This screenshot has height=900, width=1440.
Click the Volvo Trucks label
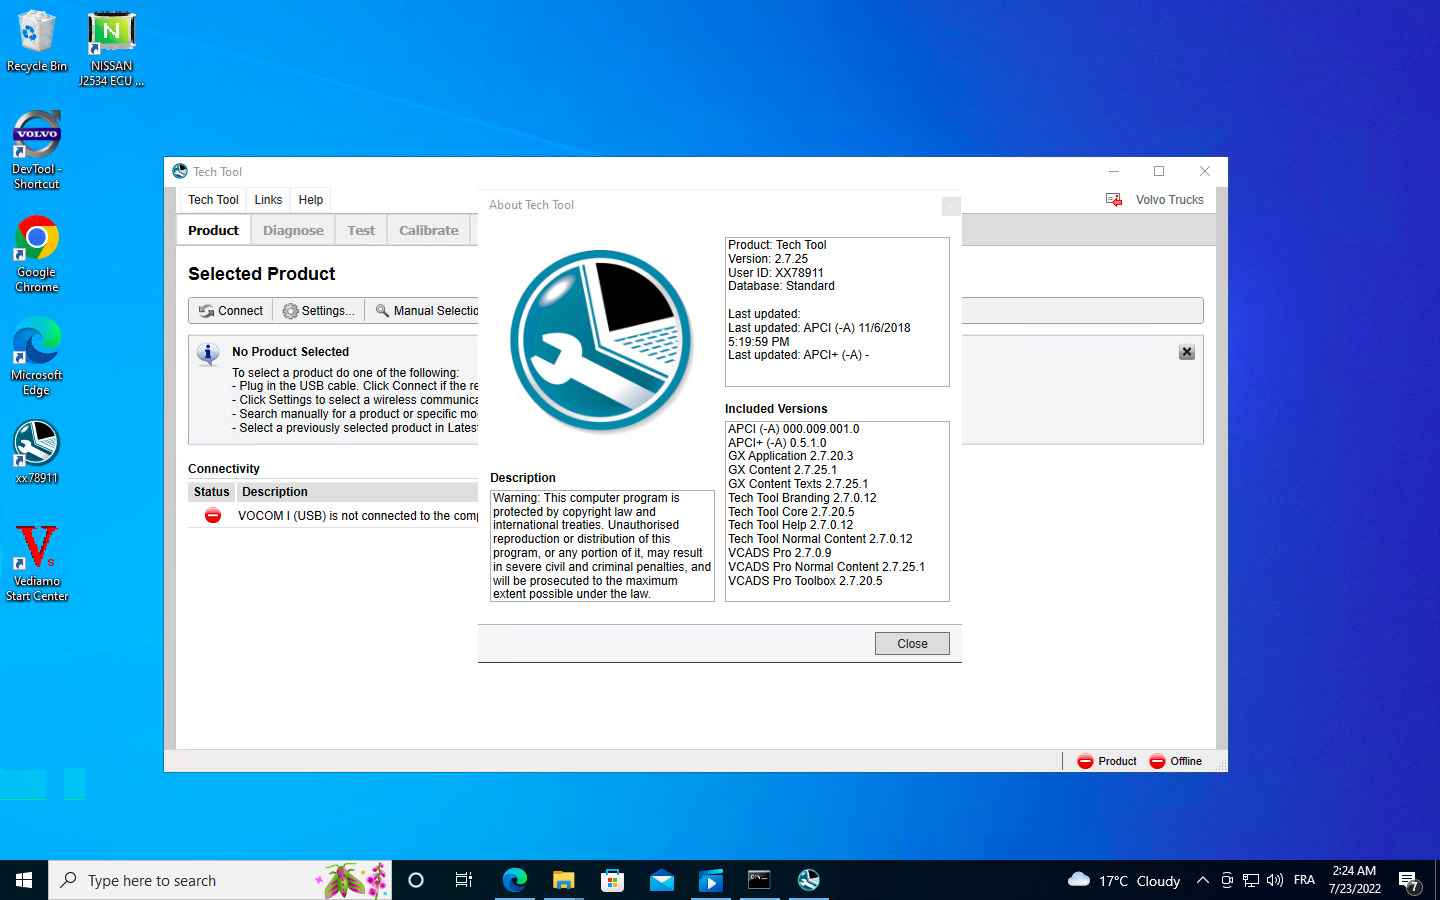click(x=1170, y=200)
